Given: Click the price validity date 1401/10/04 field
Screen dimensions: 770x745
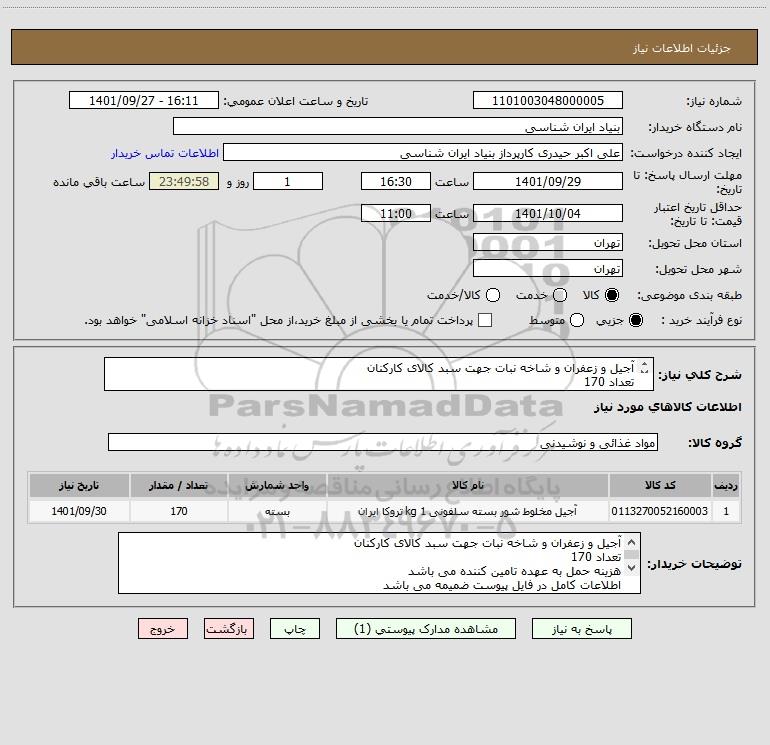Looking at the screenshot, I should tap(548, 213).
